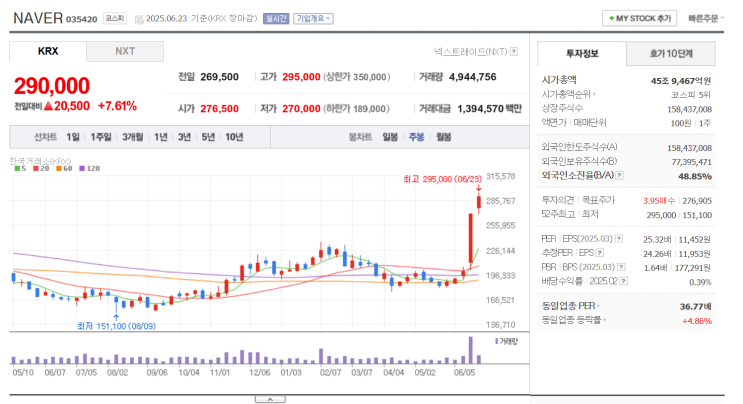Open 동일업종 등락률 link
743x404 pixels.
(x=571, y=320)
